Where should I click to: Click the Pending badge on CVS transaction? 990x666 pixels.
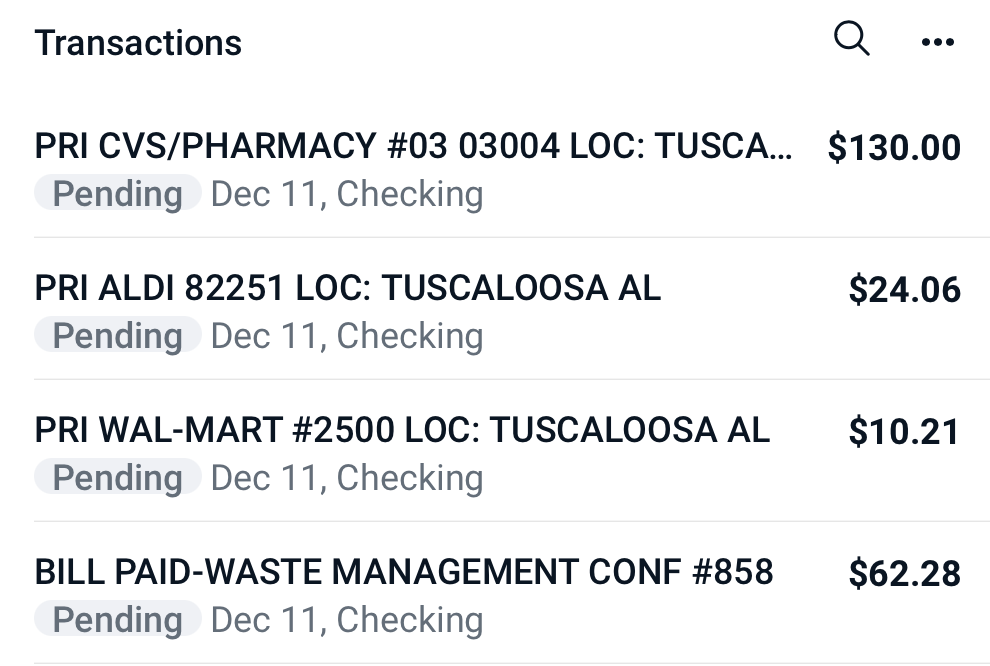(116, 193)
